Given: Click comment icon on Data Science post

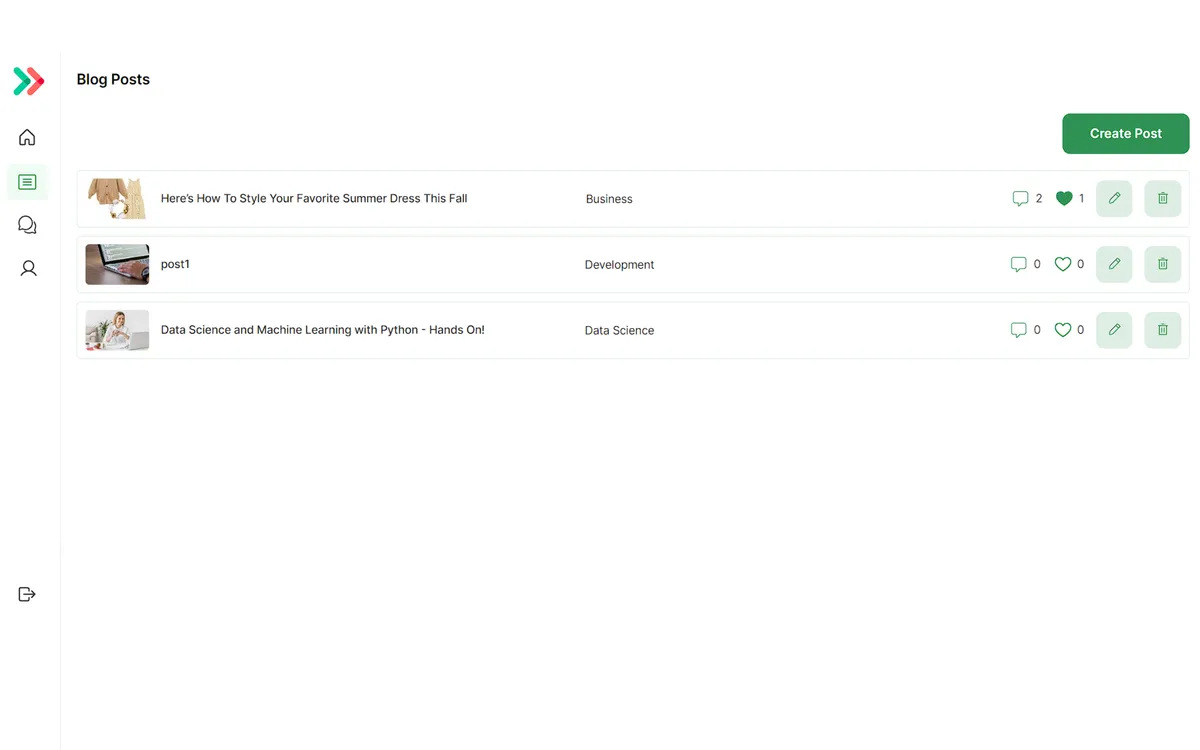Looking at the screenshot, I should click(x=1018, y=330).
